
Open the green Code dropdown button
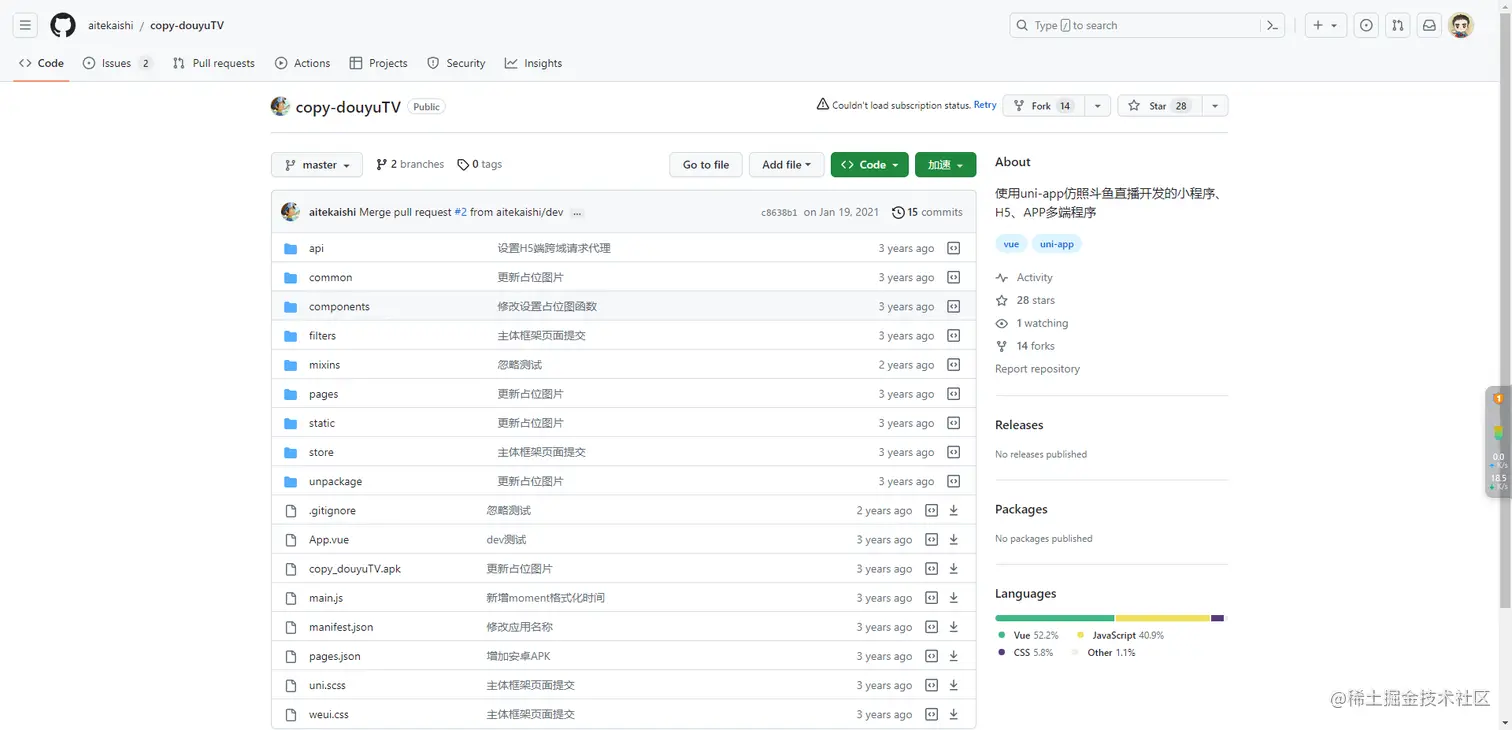869,165
